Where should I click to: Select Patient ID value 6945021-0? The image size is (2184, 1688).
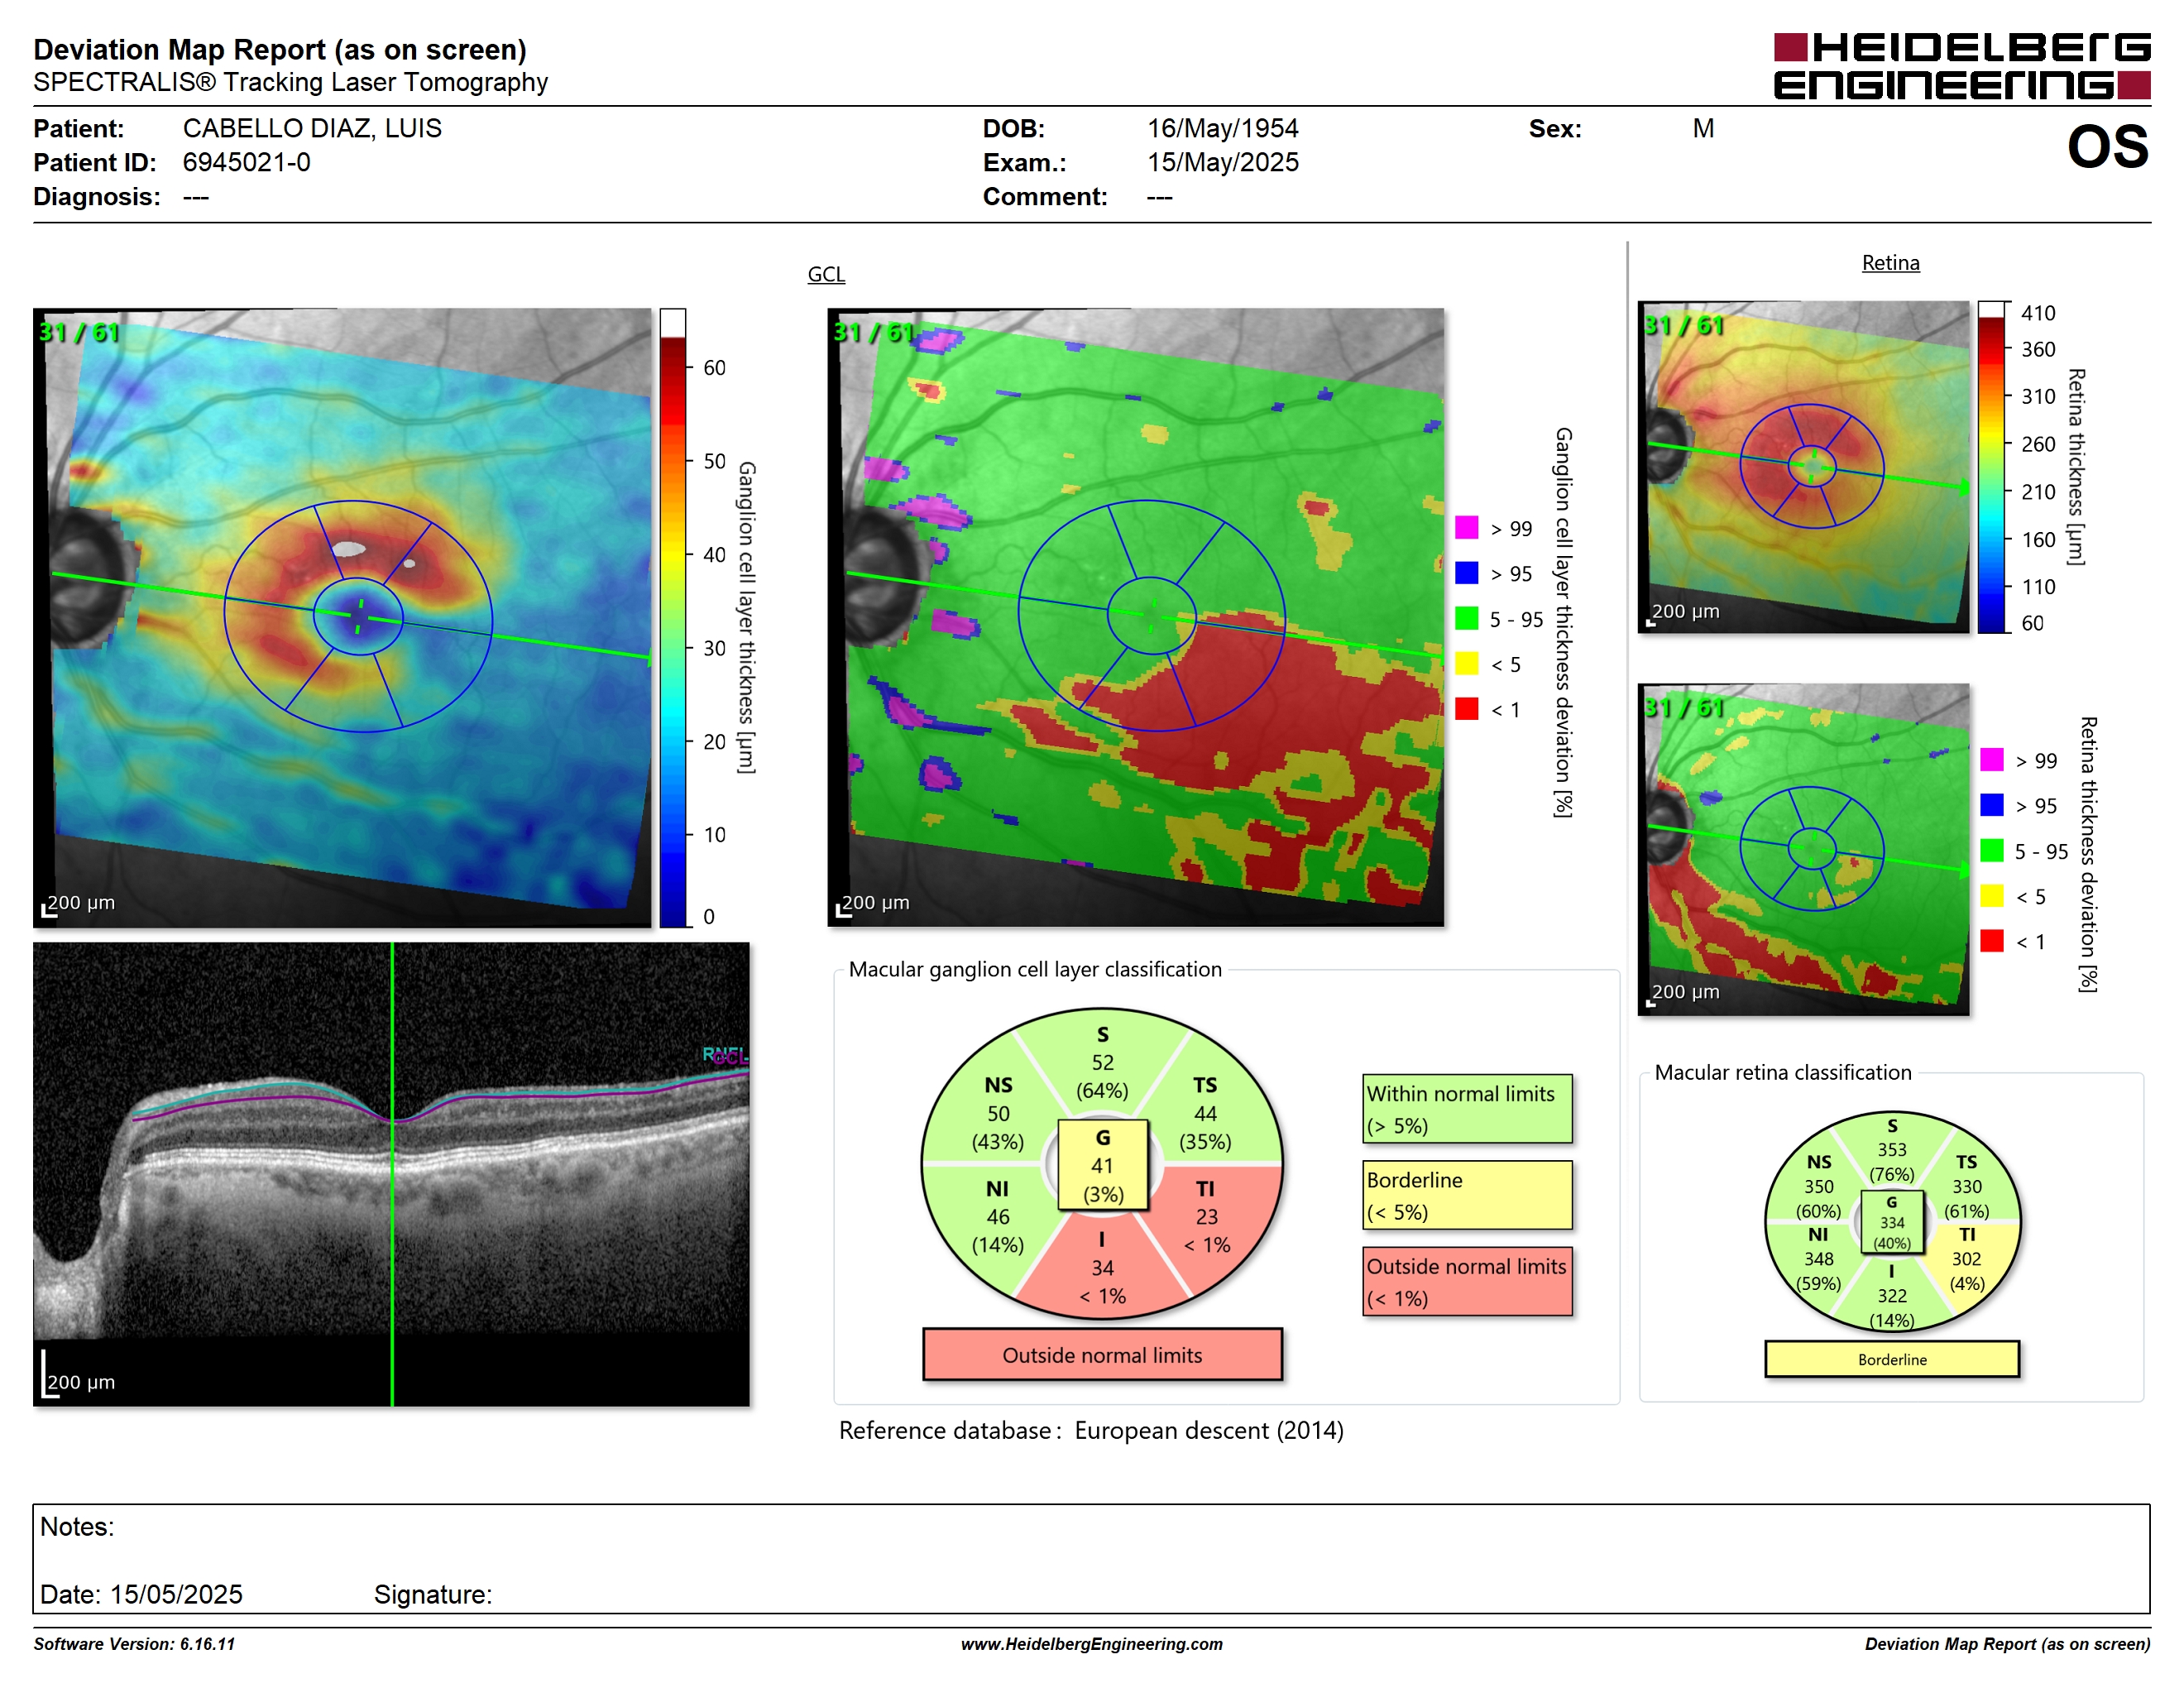[x=247, y=162]
